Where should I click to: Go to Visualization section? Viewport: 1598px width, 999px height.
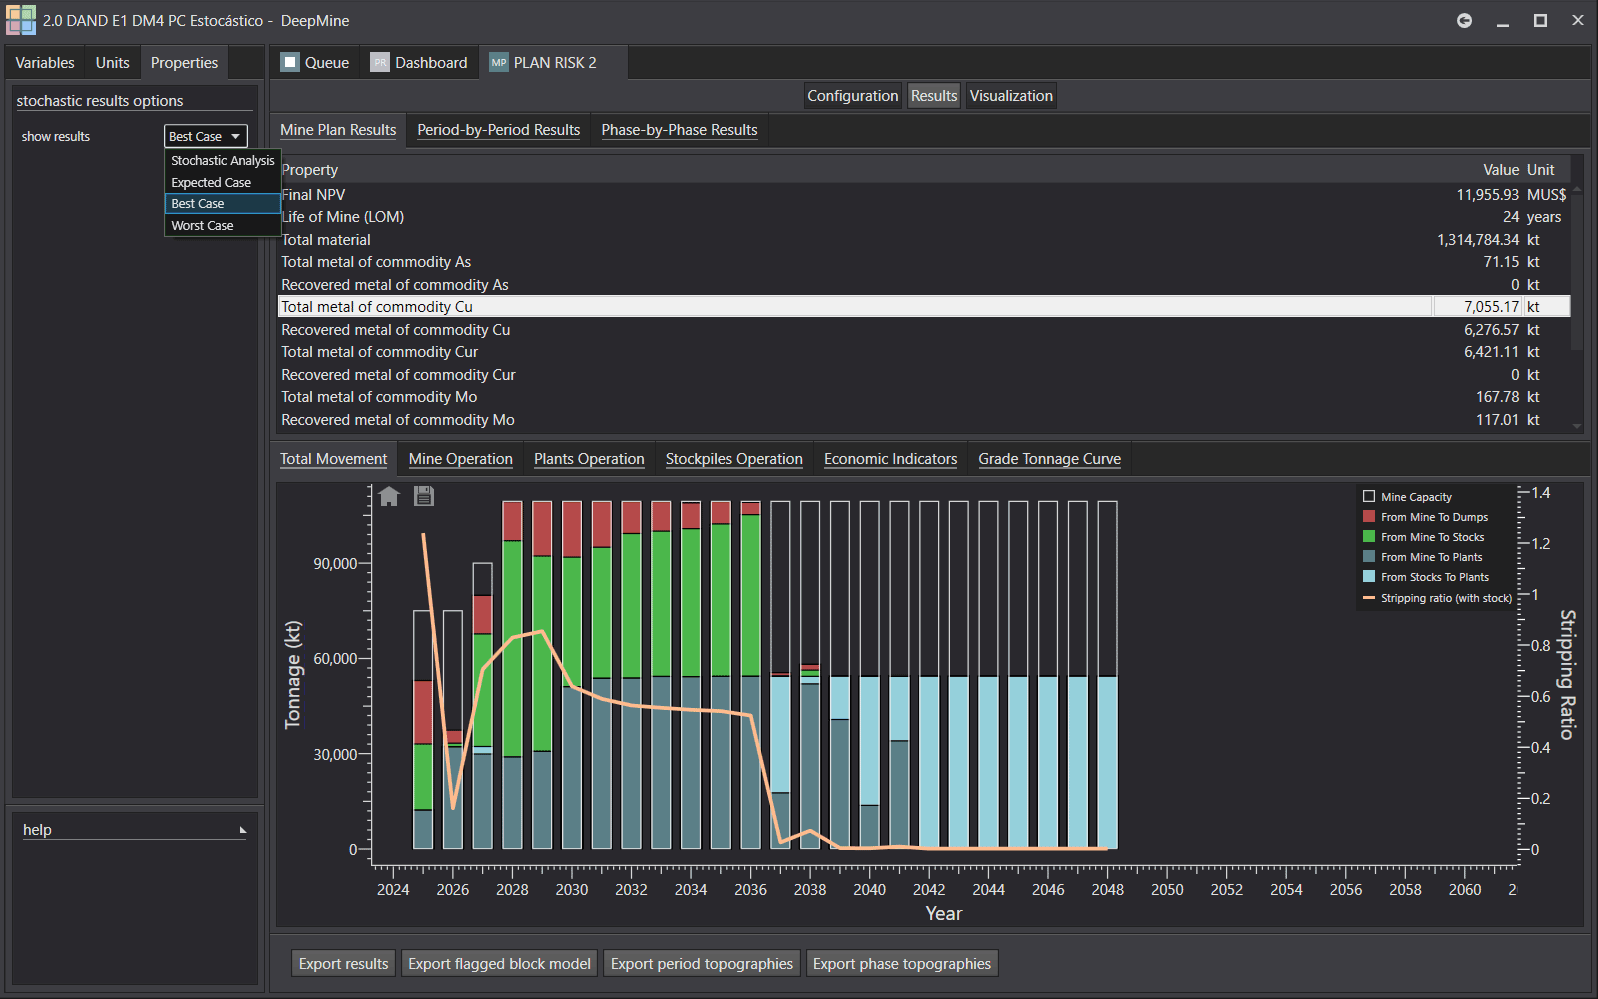(1011, 96)
